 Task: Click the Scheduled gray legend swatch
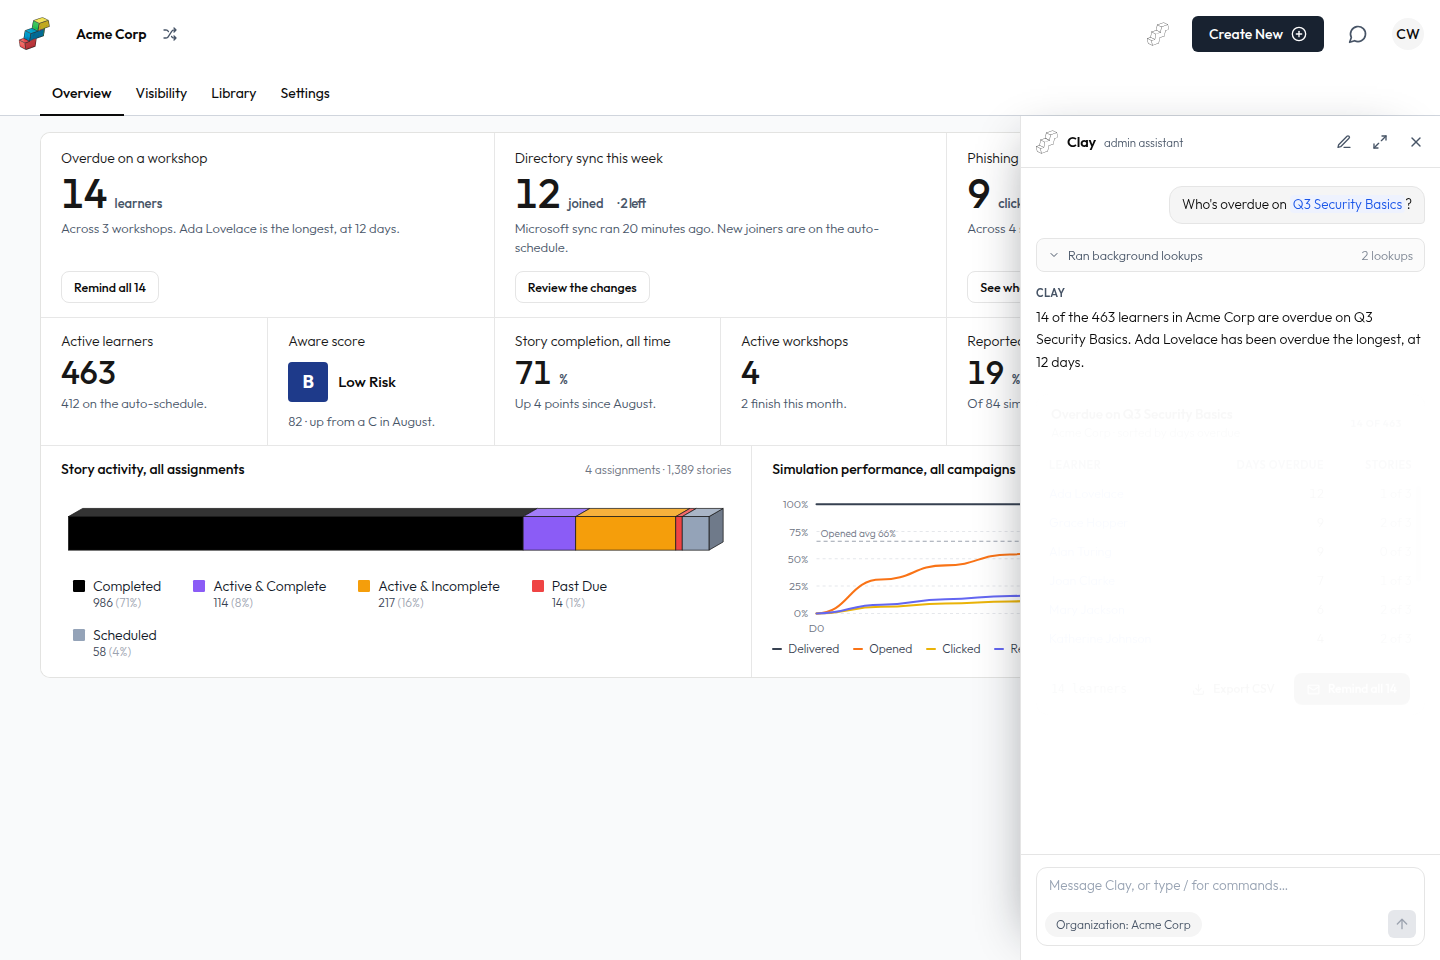coord(79,635)
